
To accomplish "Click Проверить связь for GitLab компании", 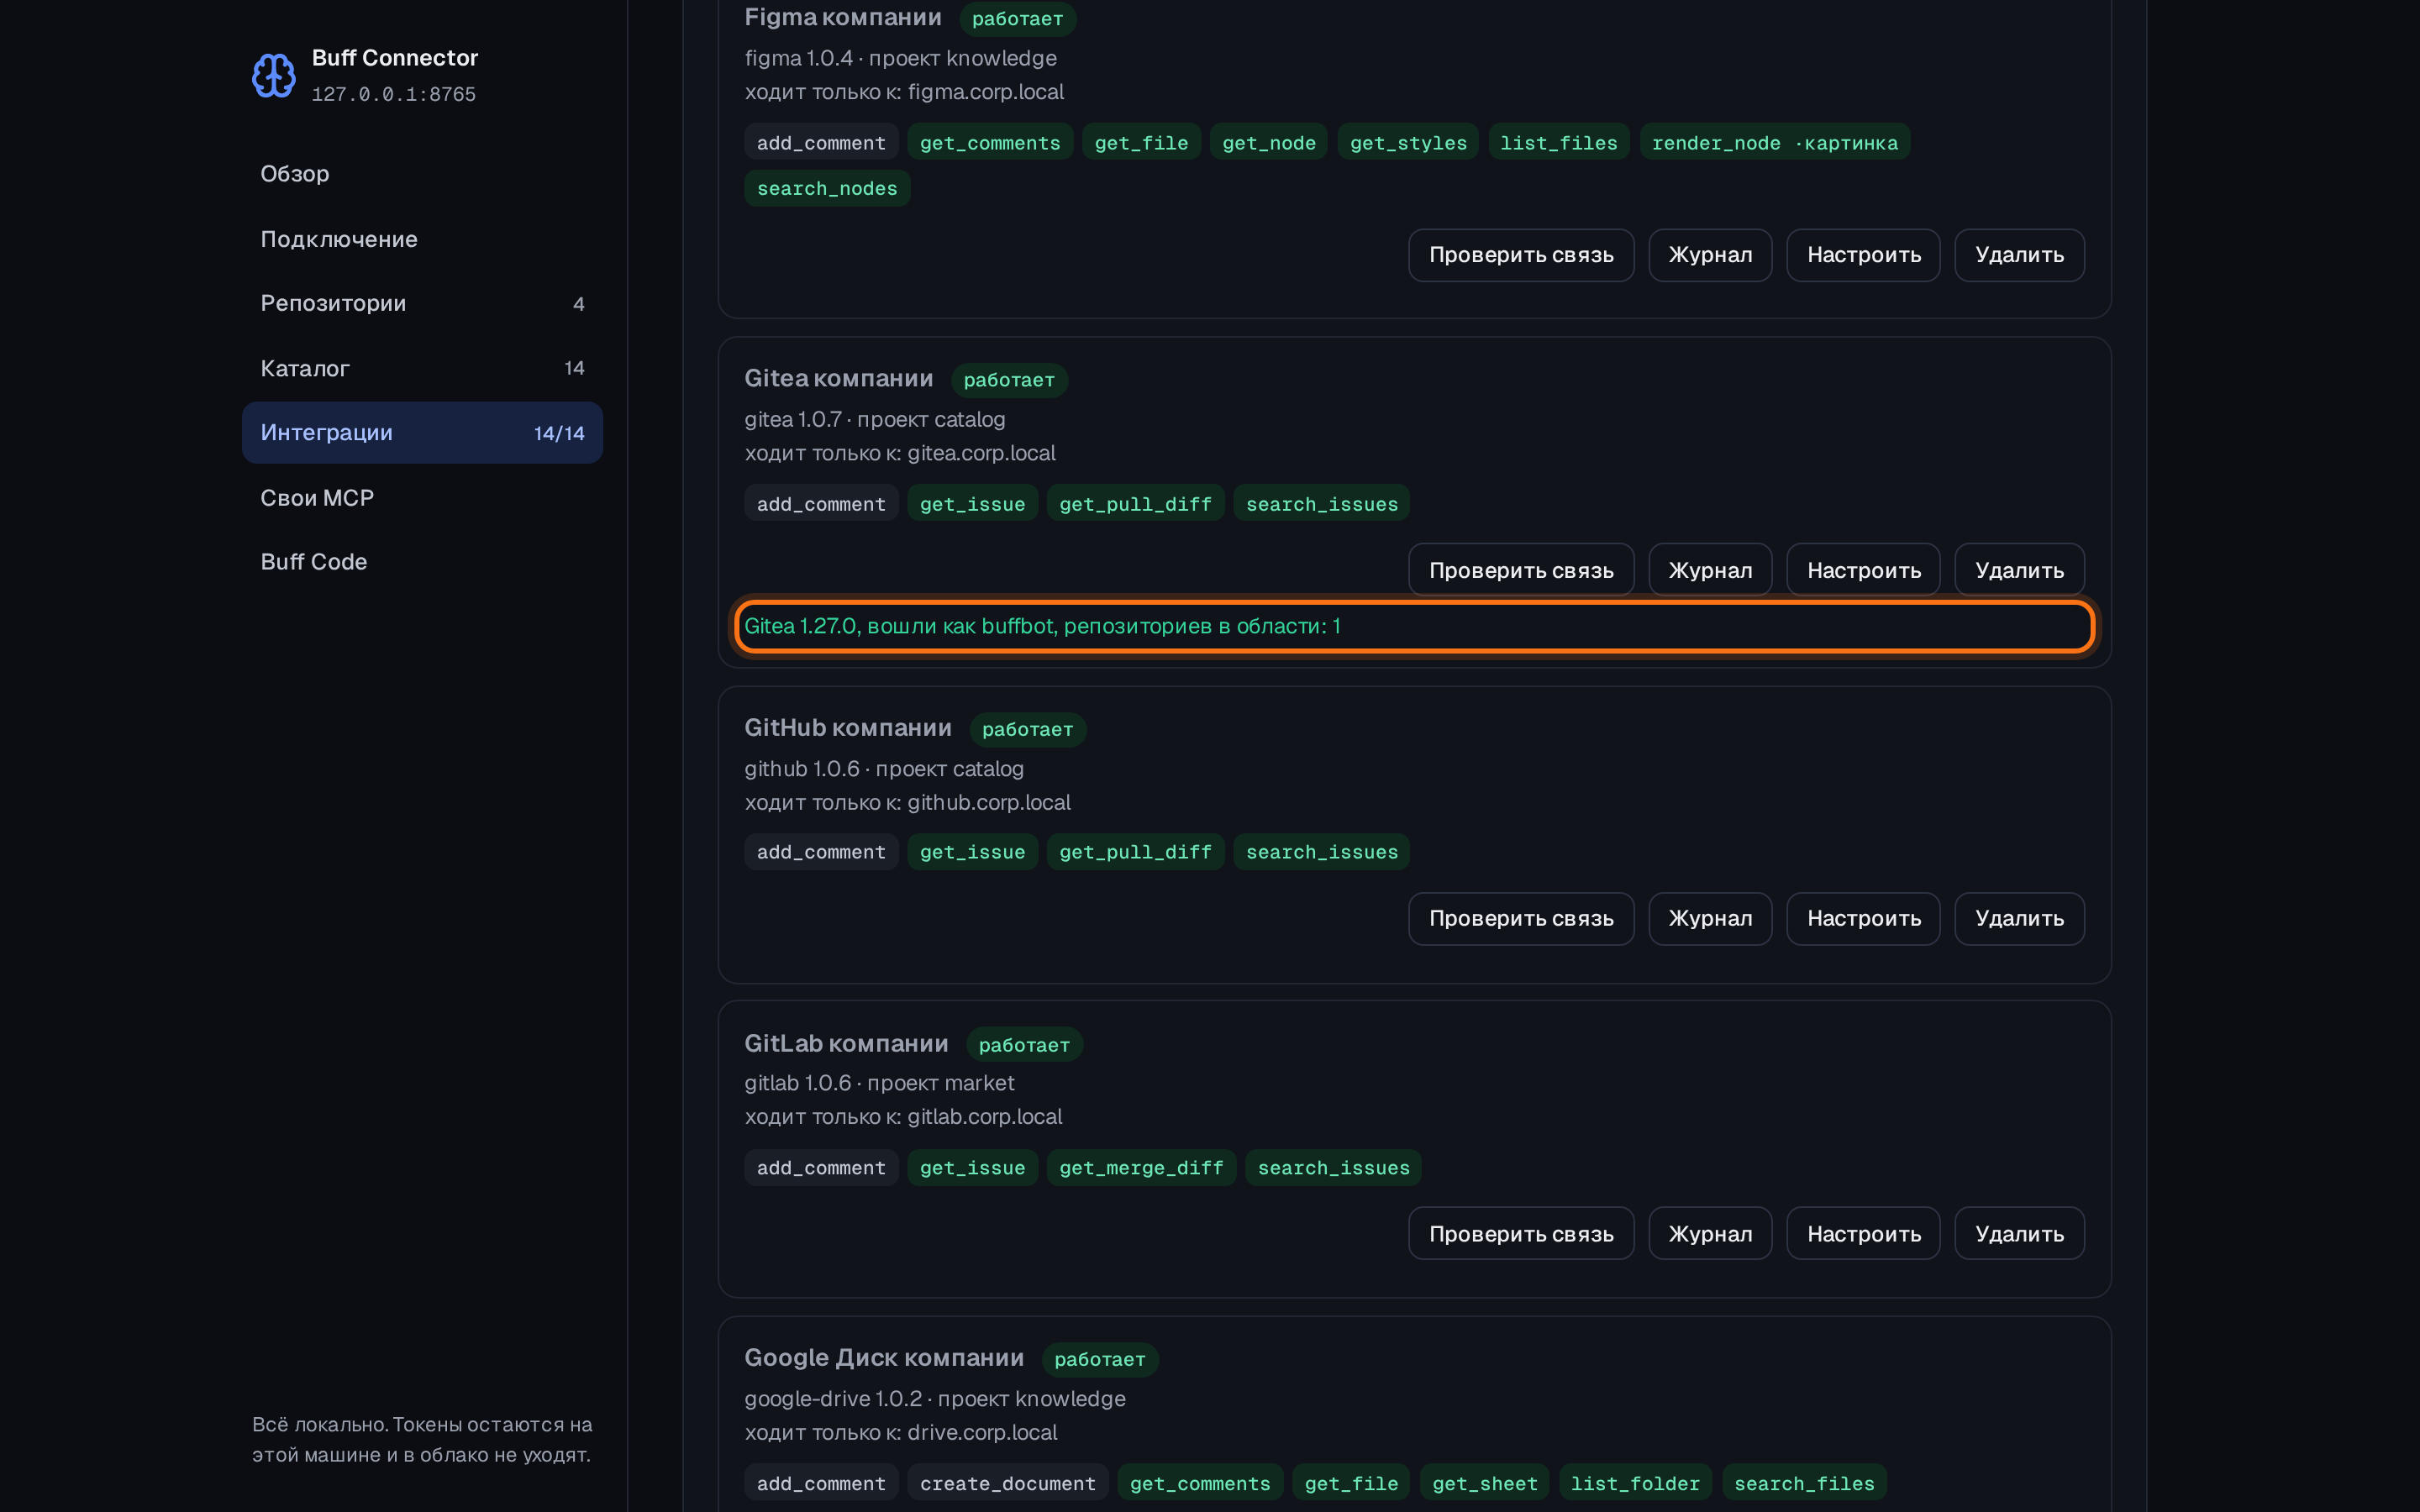I will 1521,1233.
